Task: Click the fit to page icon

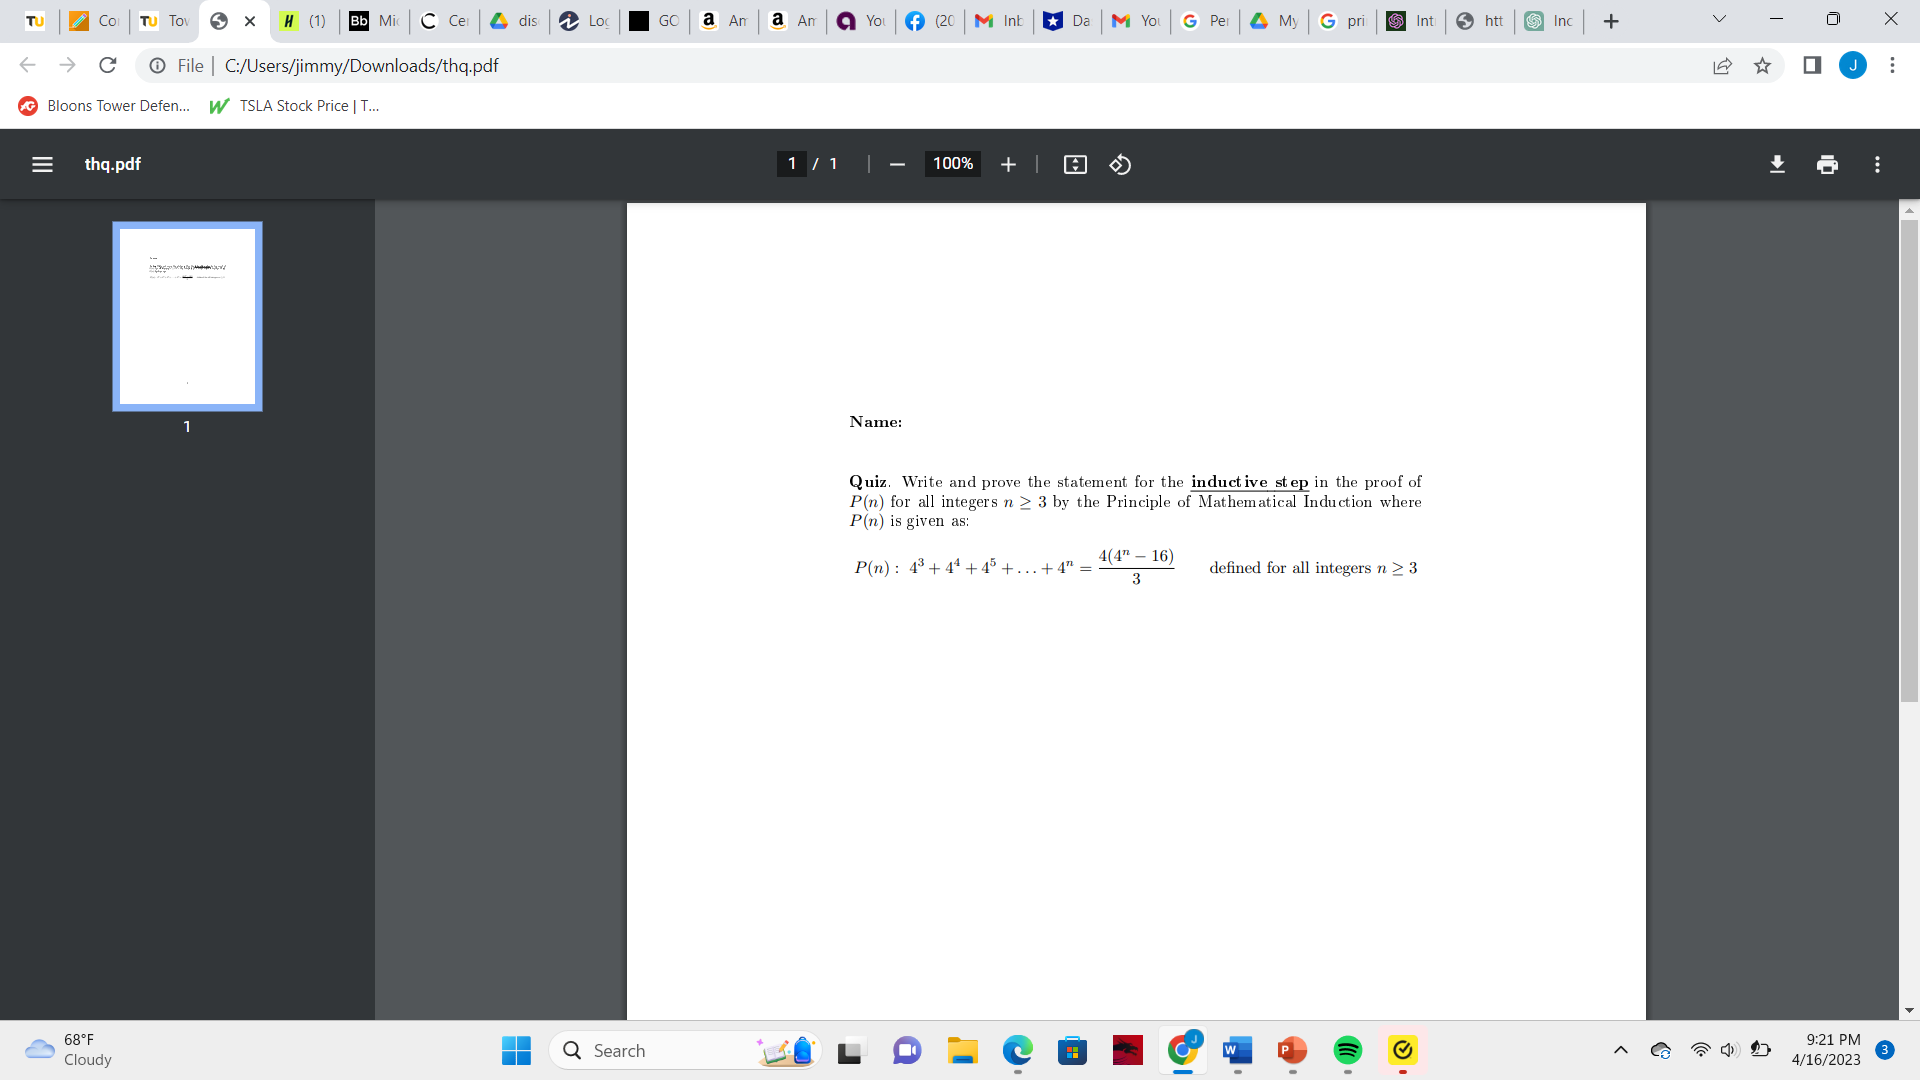Action: (1075, 164)
